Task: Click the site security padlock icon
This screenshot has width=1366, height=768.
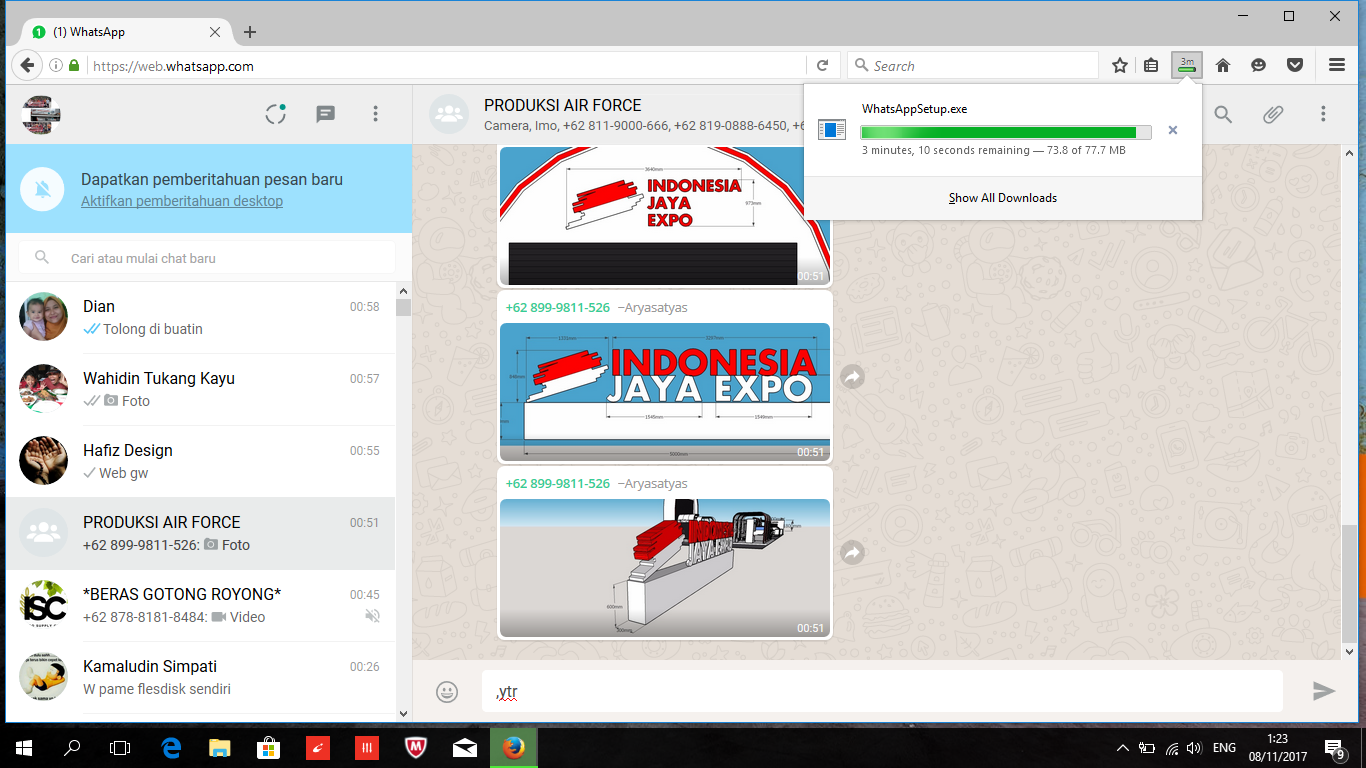Action: [74, 66]
